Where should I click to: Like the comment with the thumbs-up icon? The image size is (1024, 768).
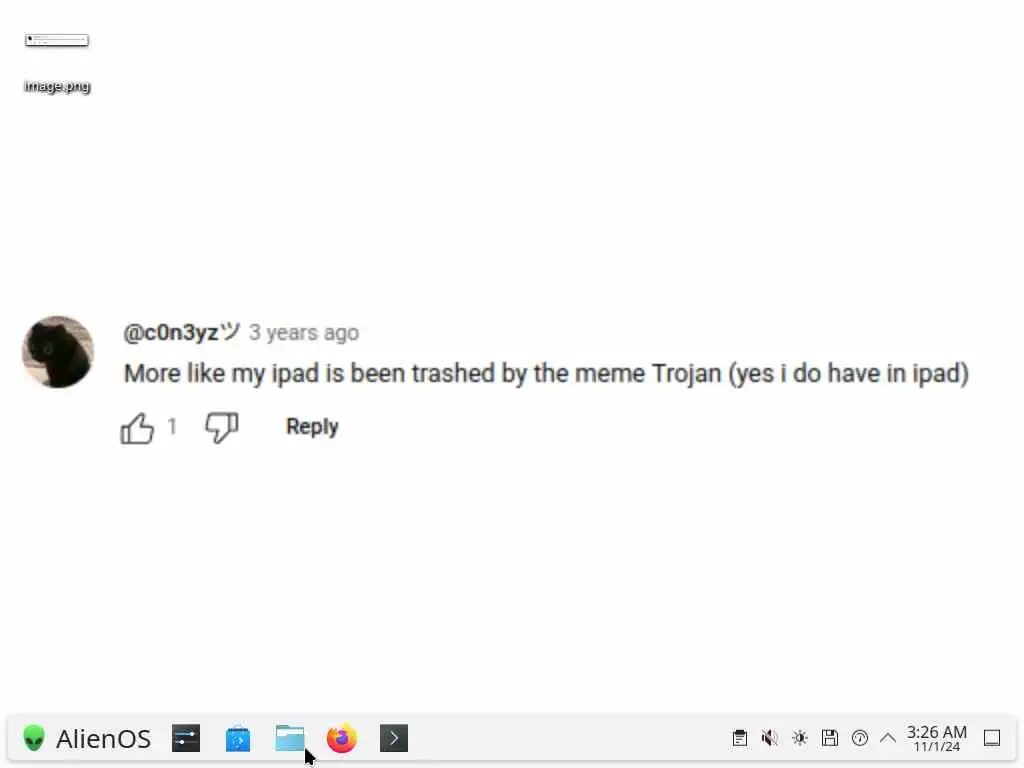pyautogui.click(x=137, y=428)
